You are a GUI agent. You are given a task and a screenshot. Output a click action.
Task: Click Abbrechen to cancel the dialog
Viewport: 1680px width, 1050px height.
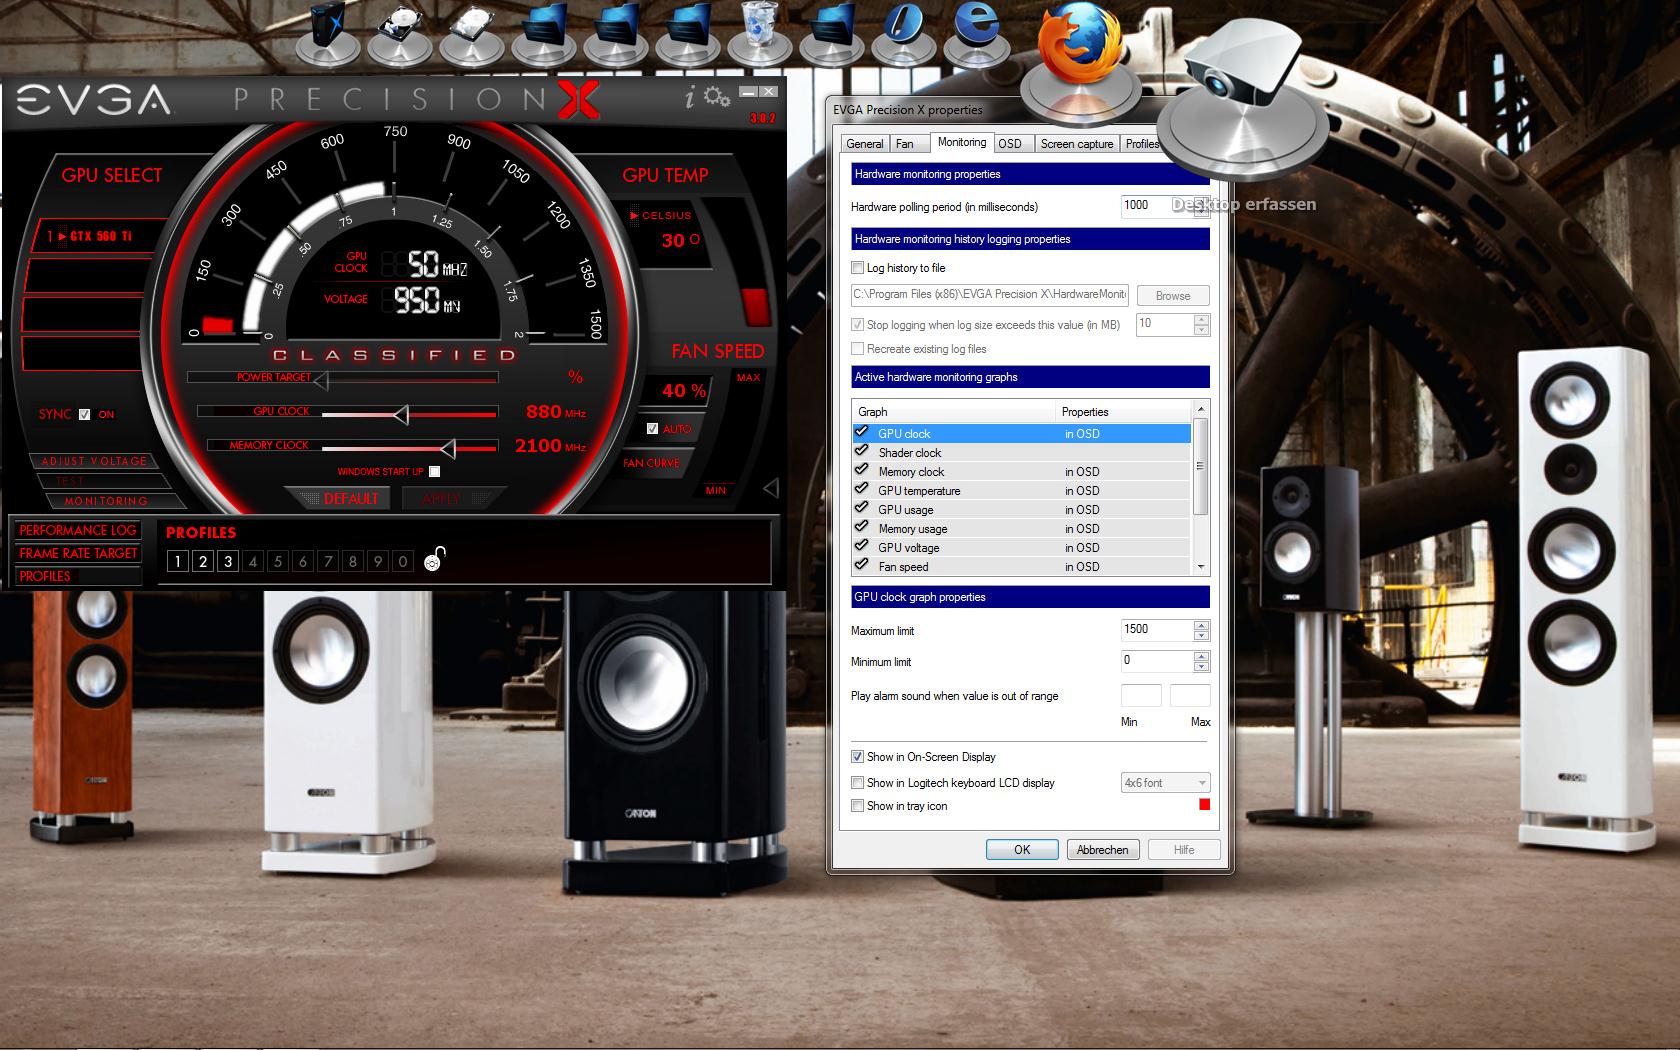point(1102,850)
